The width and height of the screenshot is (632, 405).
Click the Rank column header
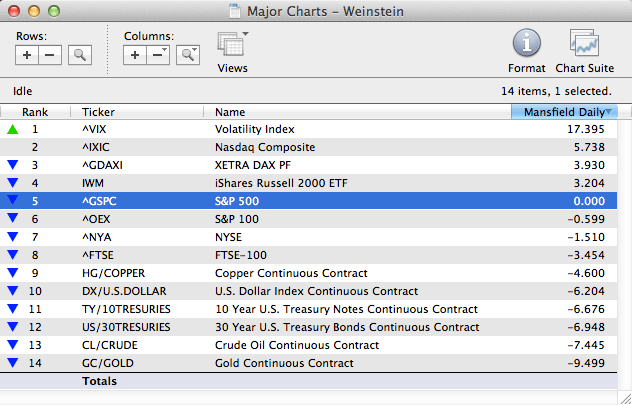[35, 112]
